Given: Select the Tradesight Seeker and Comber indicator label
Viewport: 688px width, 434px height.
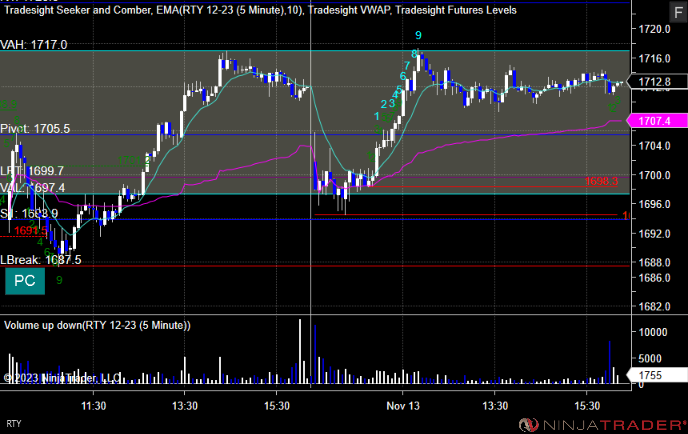Looking at the screenshot, I should [x=77, y=10].
